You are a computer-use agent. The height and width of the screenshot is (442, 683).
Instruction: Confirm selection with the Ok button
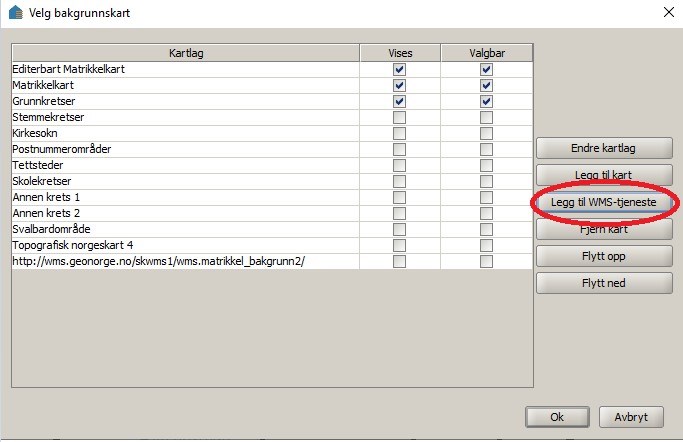click(557, 416)
